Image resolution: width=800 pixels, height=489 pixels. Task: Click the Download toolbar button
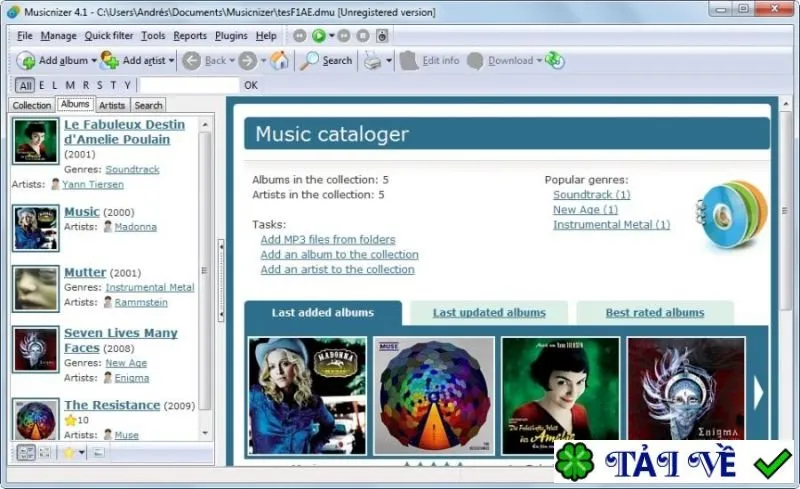point(500,61)
